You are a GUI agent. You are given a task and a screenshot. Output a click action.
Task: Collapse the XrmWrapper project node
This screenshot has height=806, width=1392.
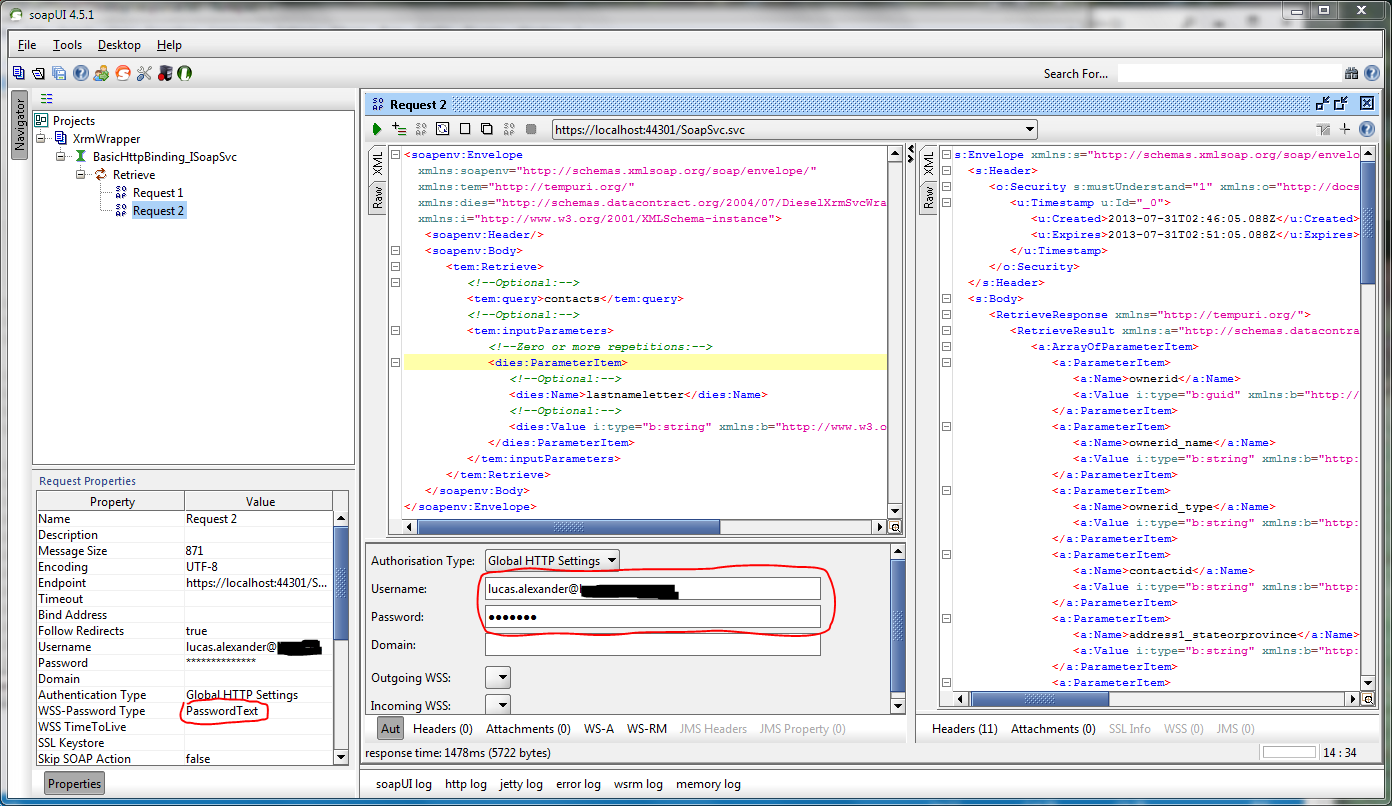pyautogui.click(x=41, y=139)
